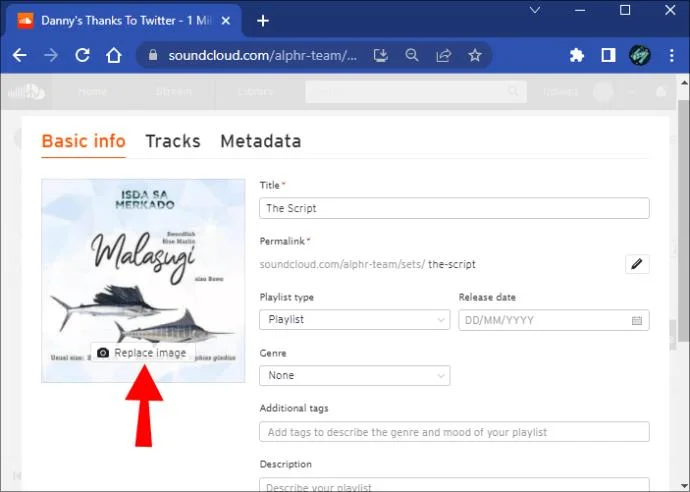Click the Description text area
This screenshot has height=492, width=690.
(454, 485)
